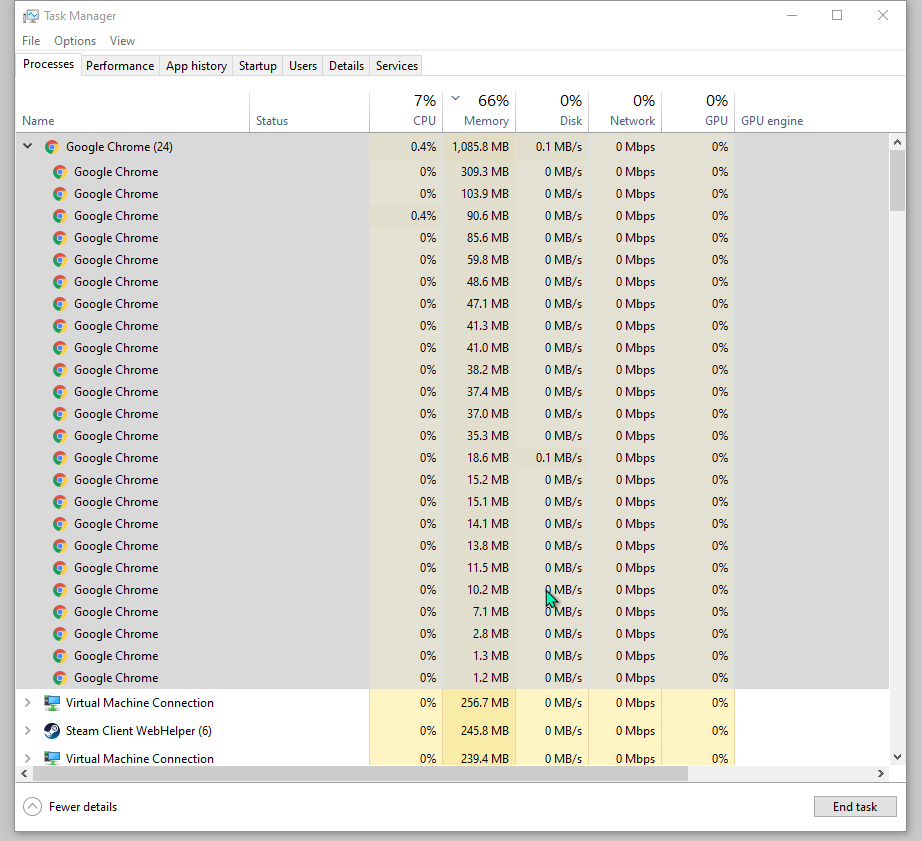Click Chrome icon in the 37.0 MB row
922x841 pixels.
click(59, 414)
